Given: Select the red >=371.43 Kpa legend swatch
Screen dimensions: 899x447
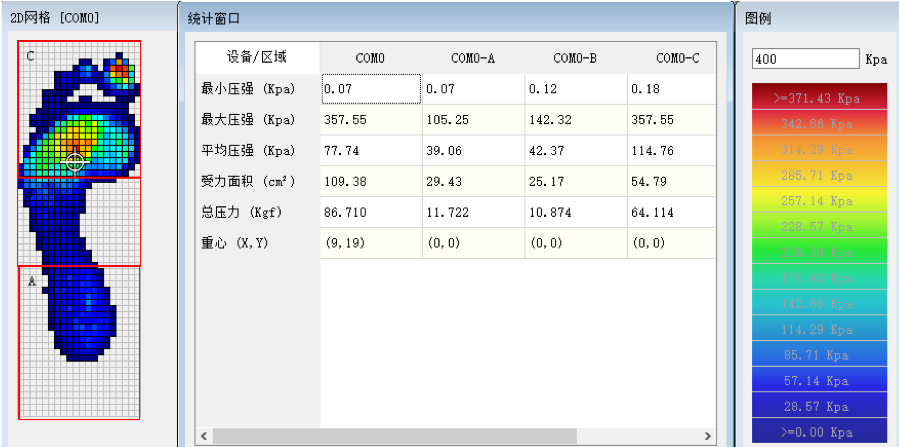Looking at the screenshot, I should tap(817, 98).
